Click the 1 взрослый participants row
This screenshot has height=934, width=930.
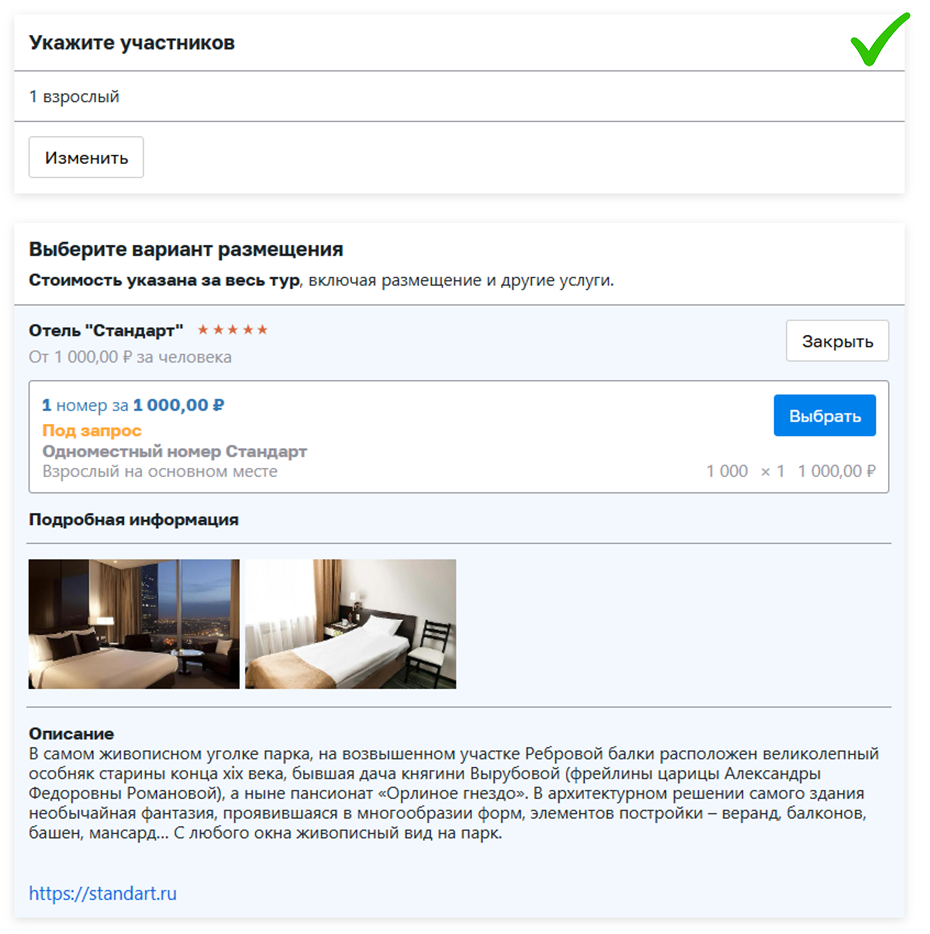[x=459, y=96]
